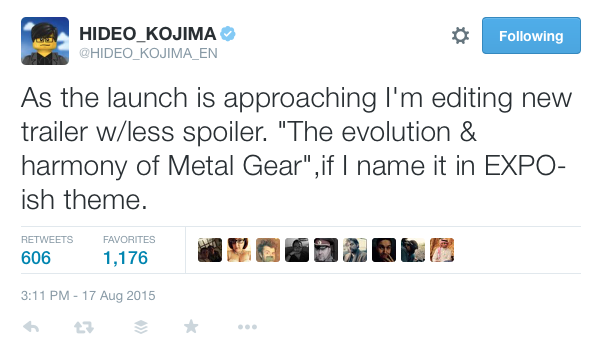The height and width of the screenshot is (364, 601).
Task: Open avatar with military officer cap
Action: [326, 250]
